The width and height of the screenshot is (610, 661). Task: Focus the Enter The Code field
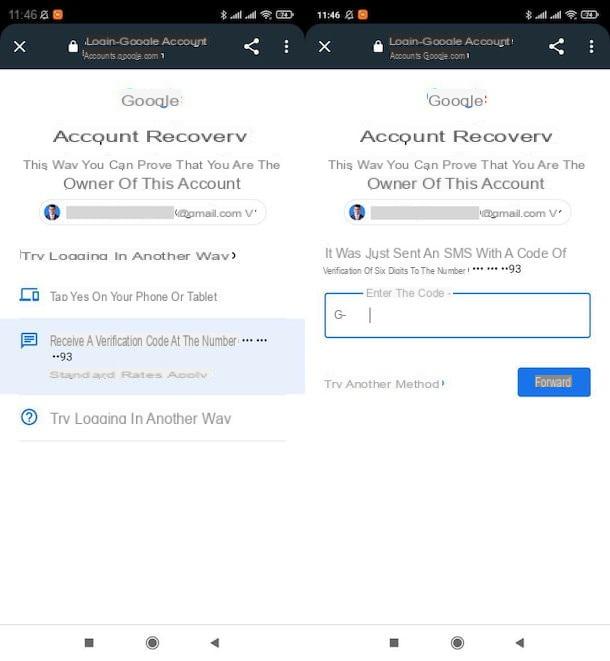coord(457,315)
